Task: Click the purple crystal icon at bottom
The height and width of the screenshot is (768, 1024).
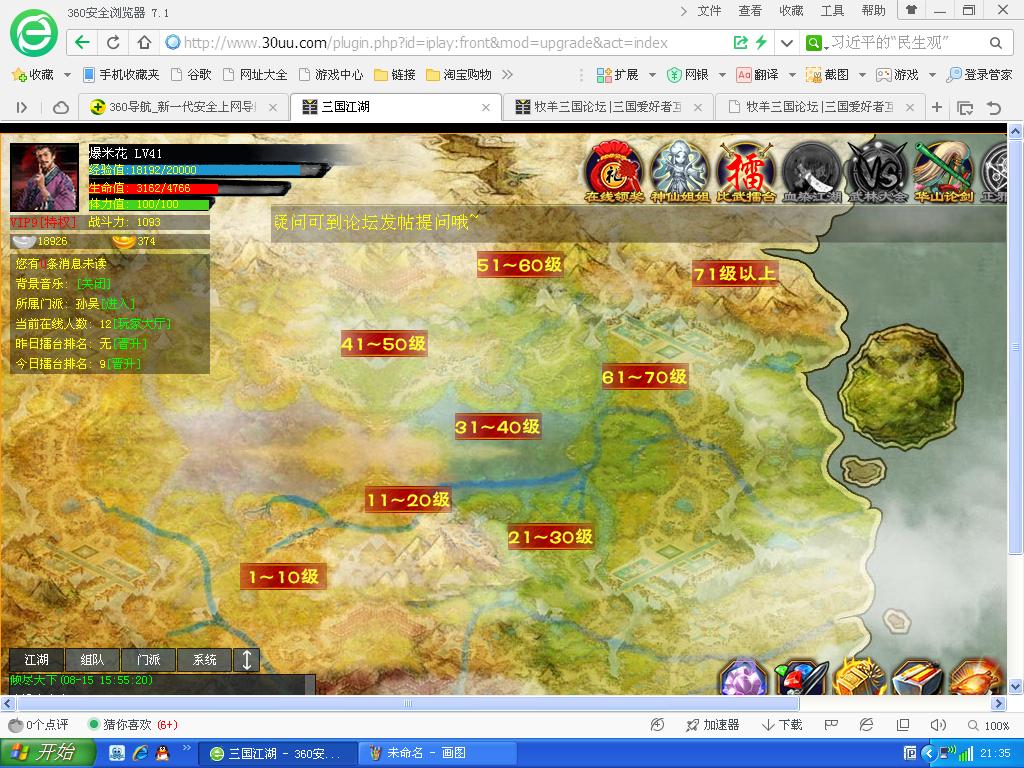Action: point(743,677)
